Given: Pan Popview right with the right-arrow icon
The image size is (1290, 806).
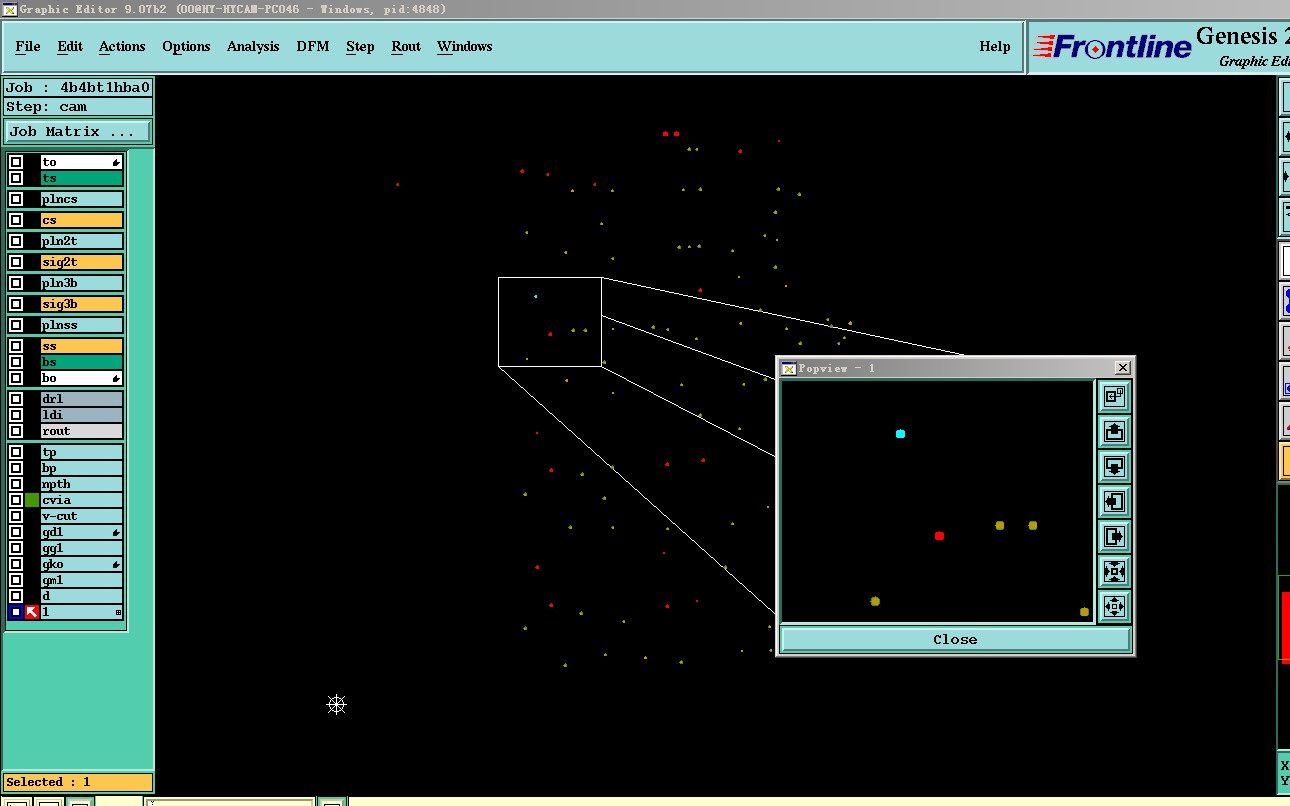Looking at the screenshot, I should click(x=1114, y=537).
